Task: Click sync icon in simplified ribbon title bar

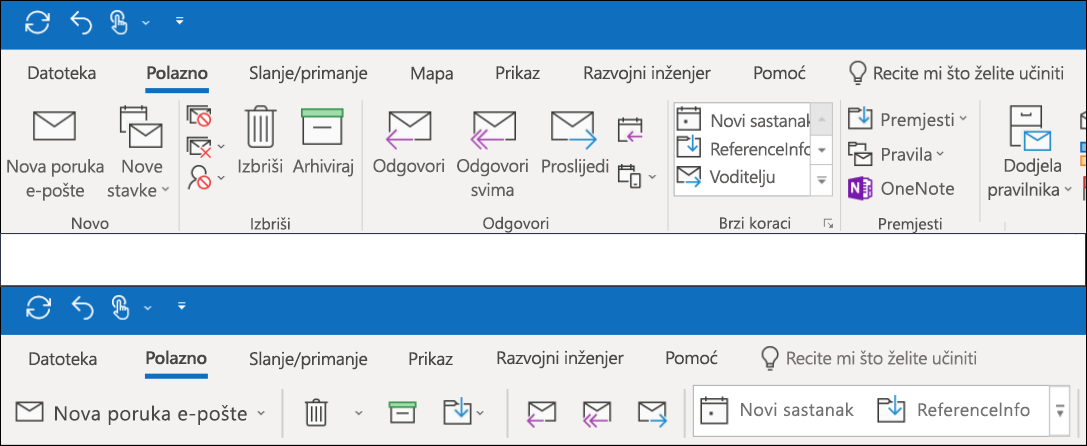Action: (37, 309)
